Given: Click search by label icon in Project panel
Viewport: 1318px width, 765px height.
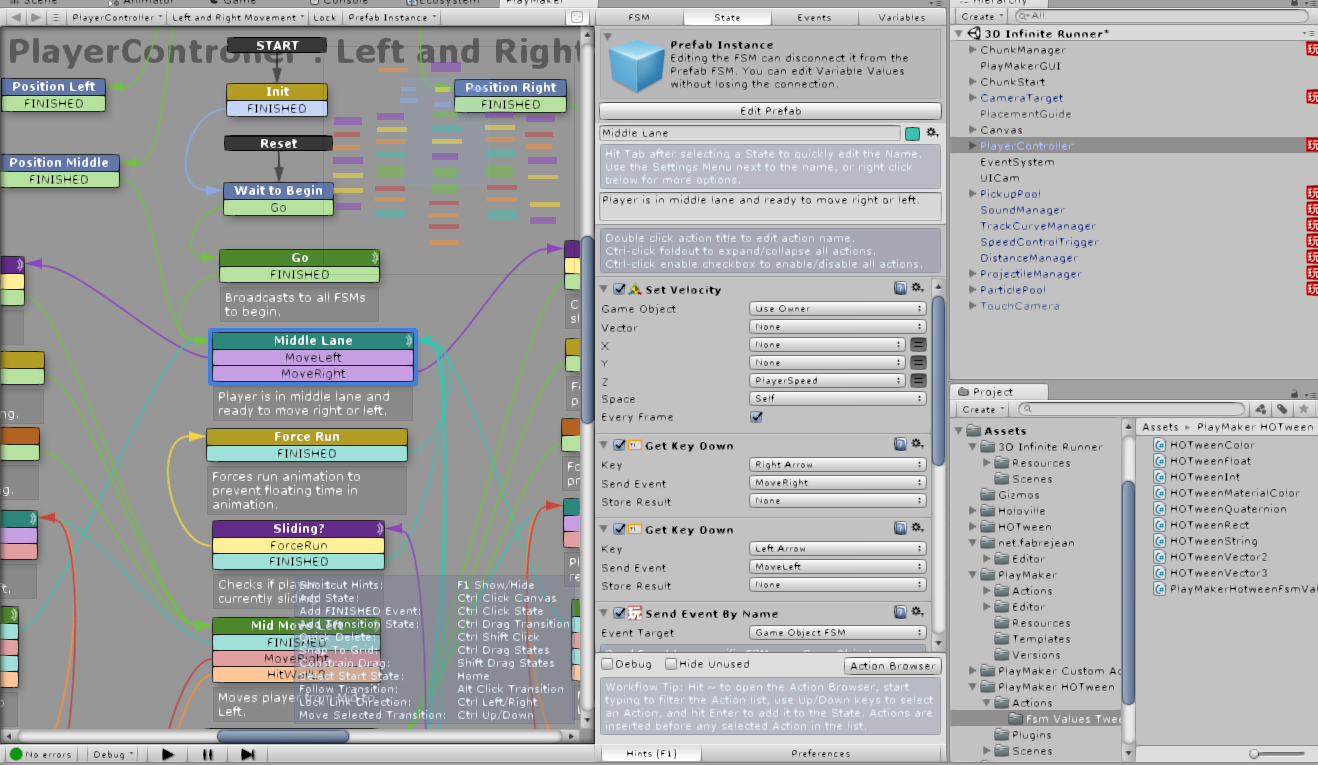Looking at the screenshot, I should point(1283,409).
